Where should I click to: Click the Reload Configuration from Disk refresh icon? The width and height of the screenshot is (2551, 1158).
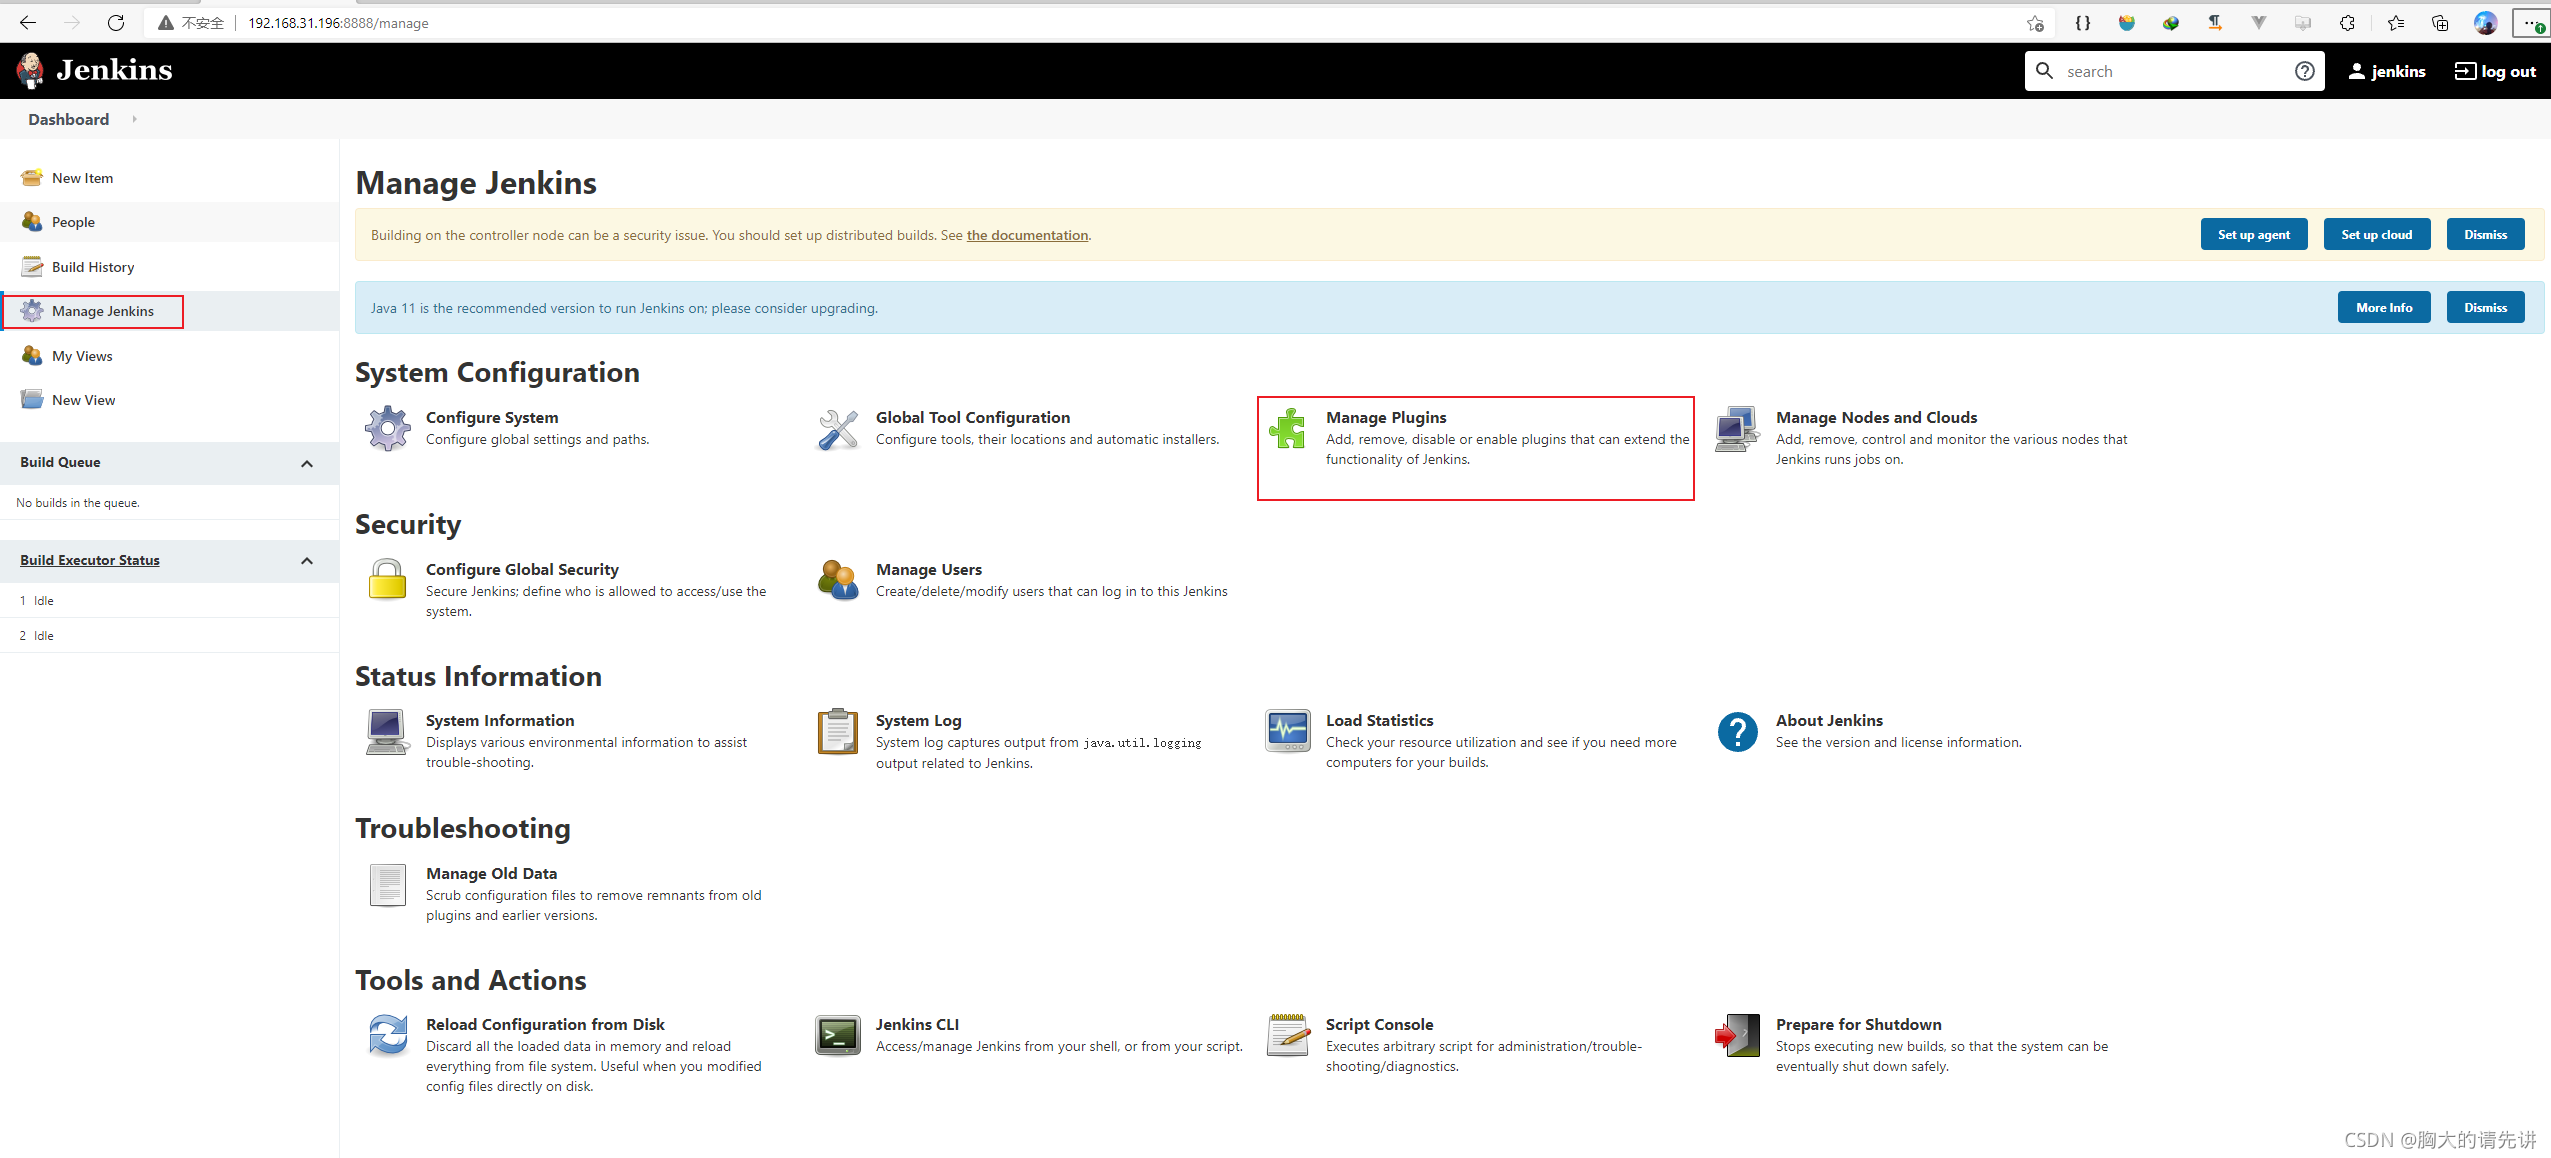tap(387, 1036)
